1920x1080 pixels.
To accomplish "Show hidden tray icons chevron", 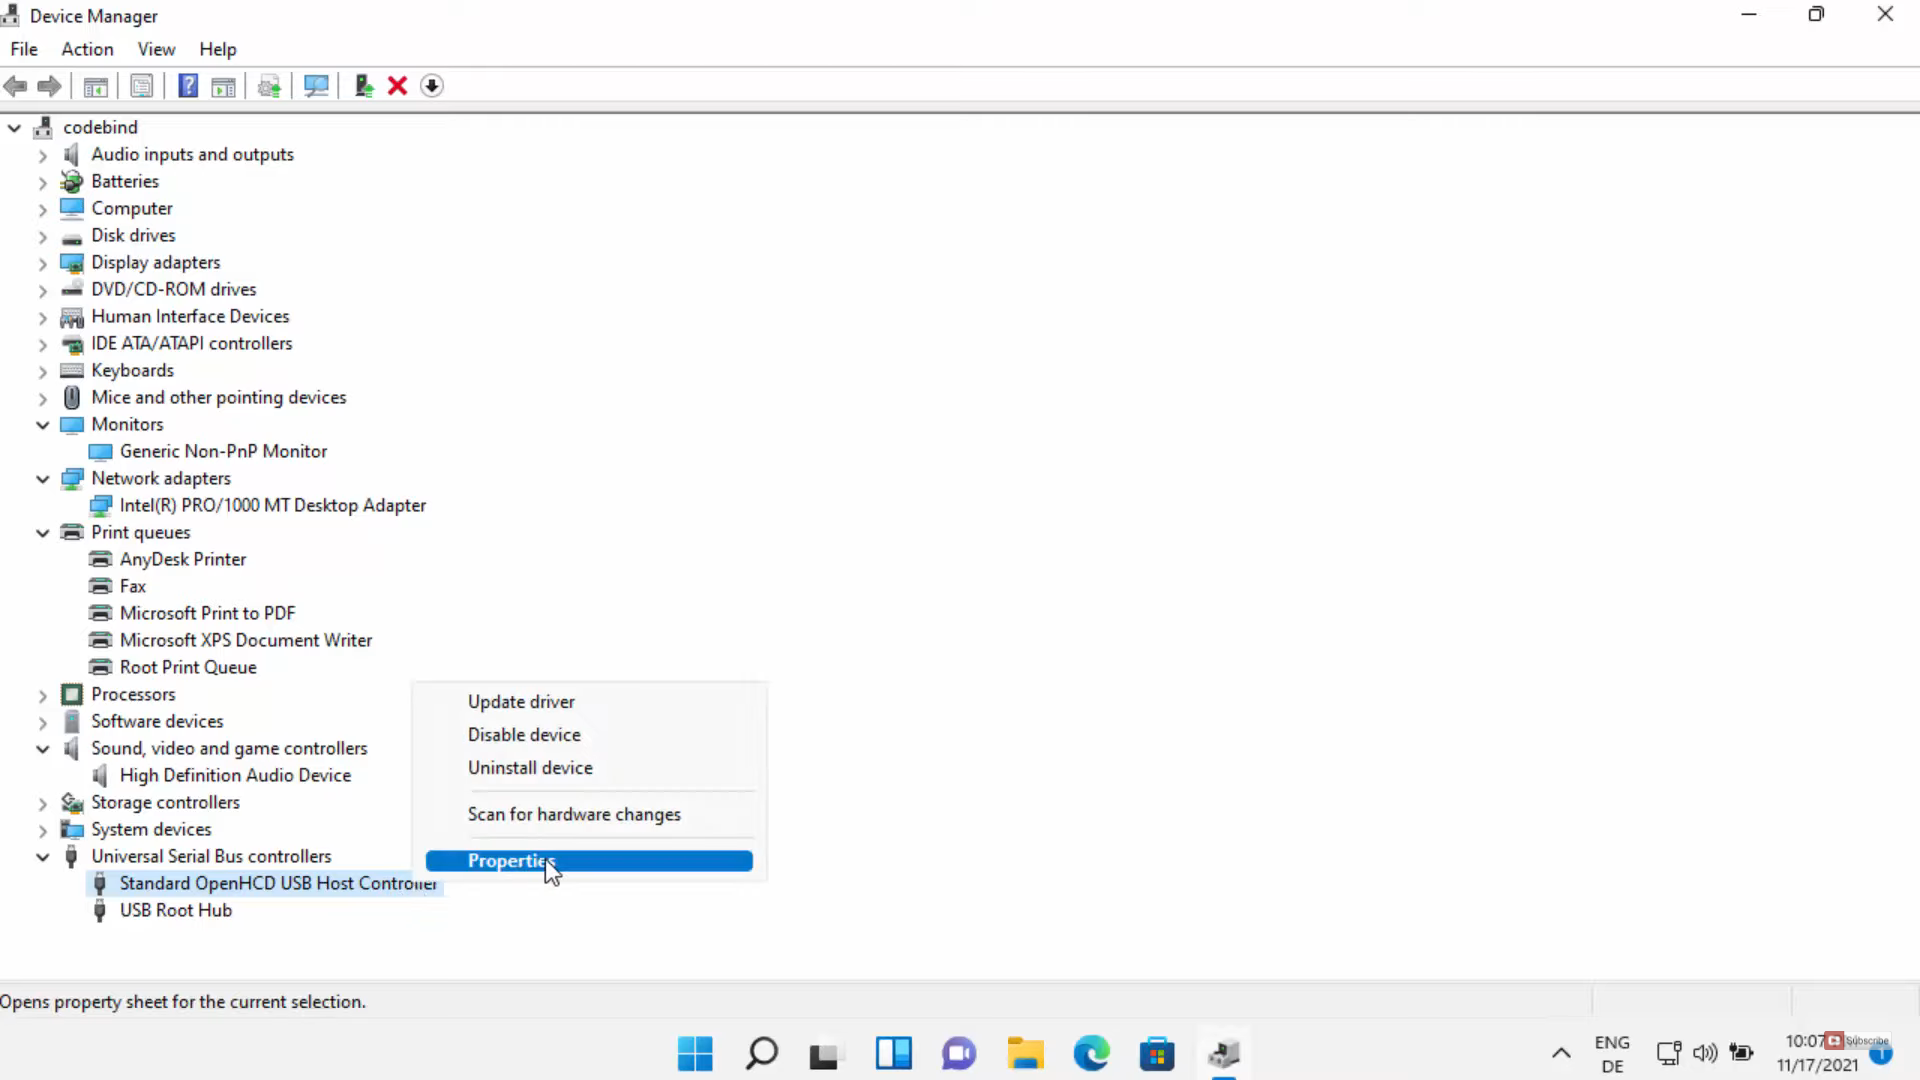I will (x=1561, y=1053).
